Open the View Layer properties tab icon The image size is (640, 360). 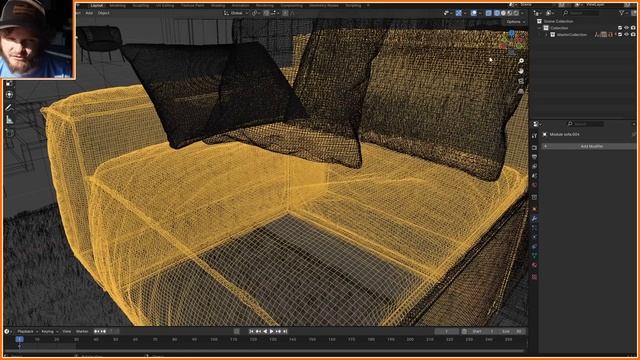pos(534,167)
